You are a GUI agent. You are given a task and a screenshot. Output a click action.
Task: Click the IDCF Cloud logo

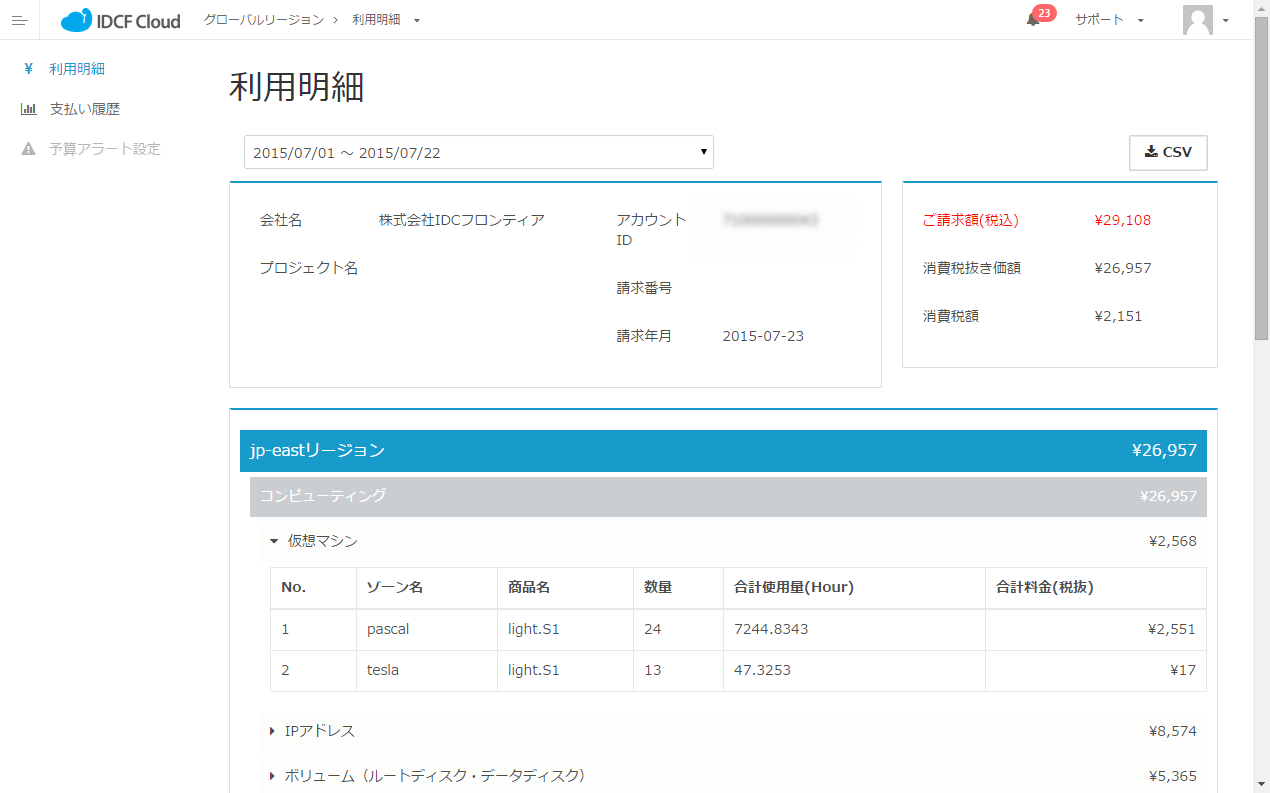(x=121, y=20)
